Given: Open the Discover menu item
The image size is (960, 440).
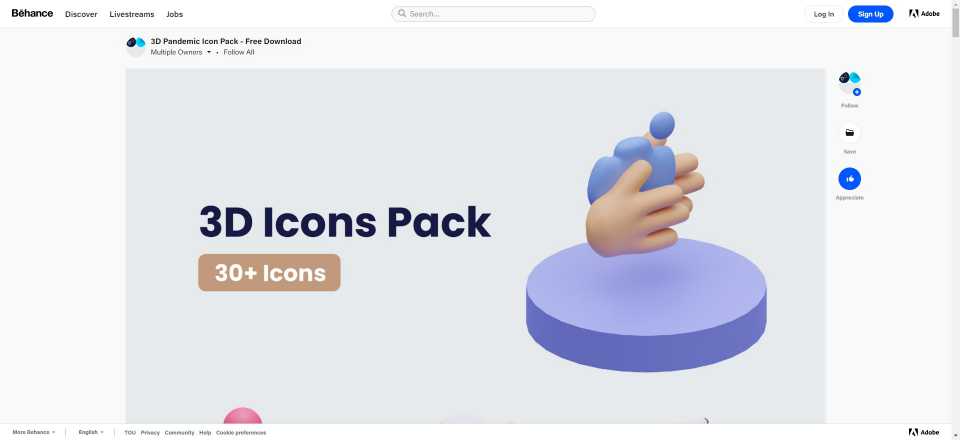Looking at the screenshot, I should click(81, 14).
